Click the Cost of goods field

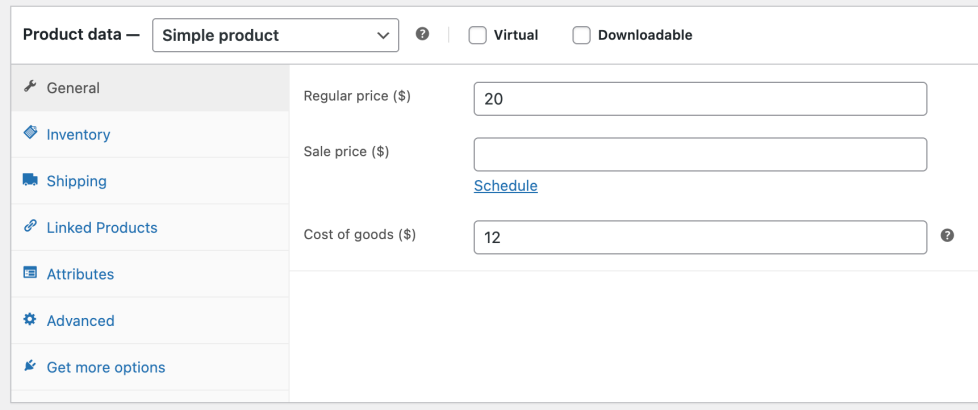(700, 237)
